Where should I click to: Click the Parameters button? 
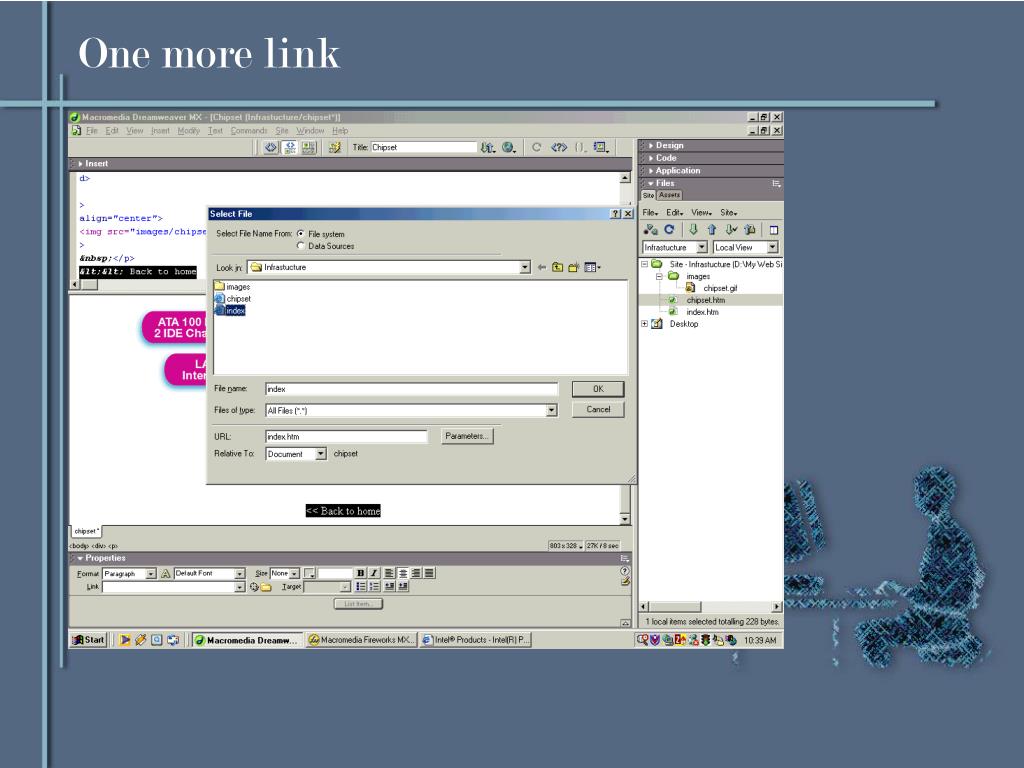click(467, 436)
